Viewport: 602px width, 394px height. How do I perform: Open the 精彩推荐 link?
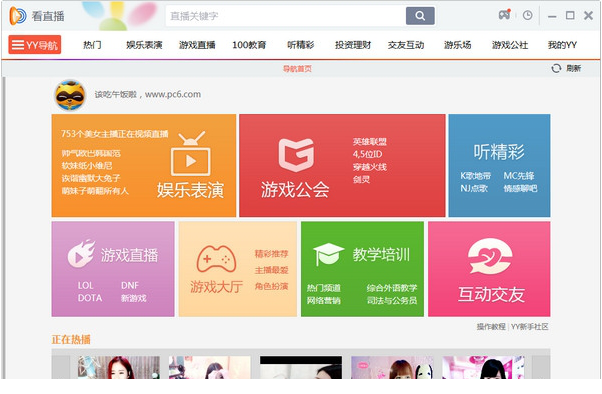(271, 254)
